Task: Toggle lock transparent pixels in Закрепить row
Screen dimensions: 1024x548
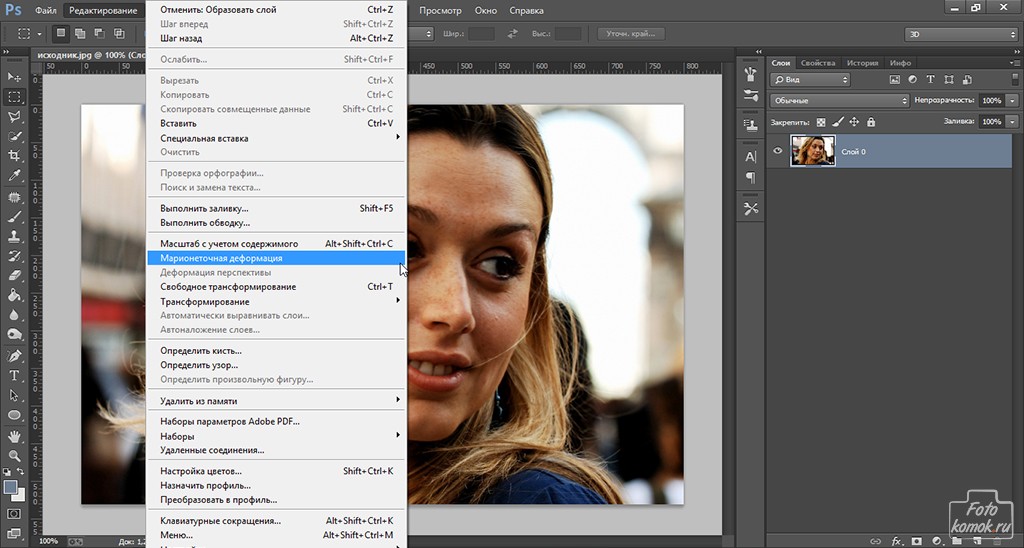Action: coord(822,122)
